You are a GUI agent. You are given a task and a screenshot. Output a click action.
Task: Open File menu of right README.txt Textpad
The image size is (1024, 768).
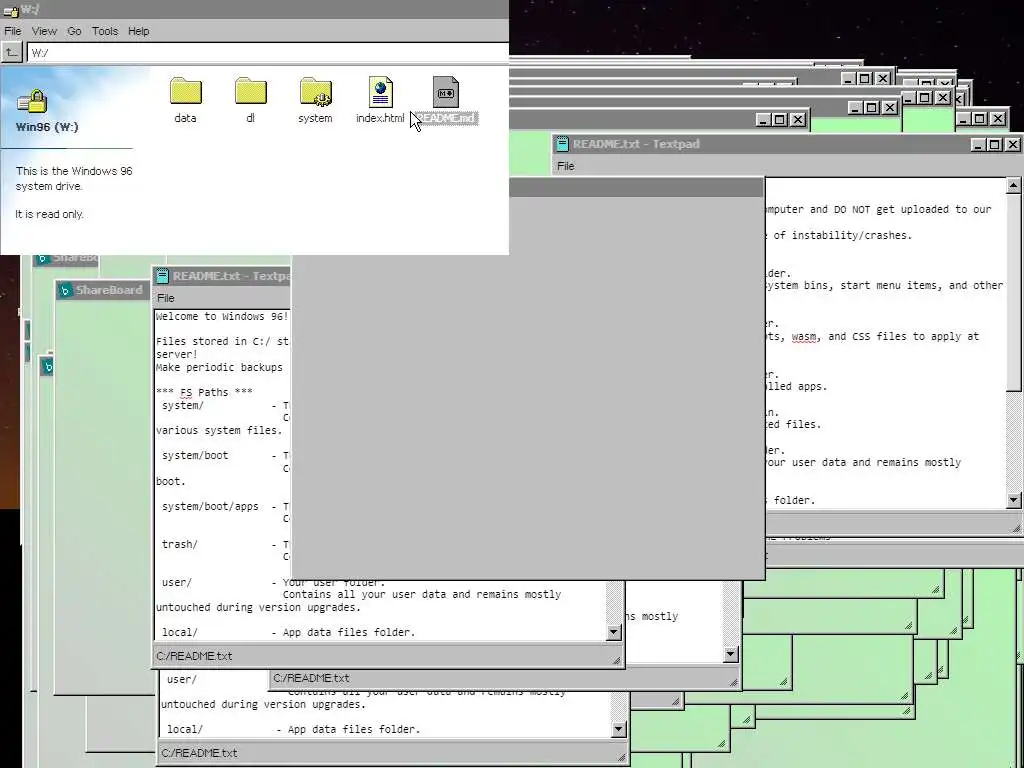click(566, 167)
